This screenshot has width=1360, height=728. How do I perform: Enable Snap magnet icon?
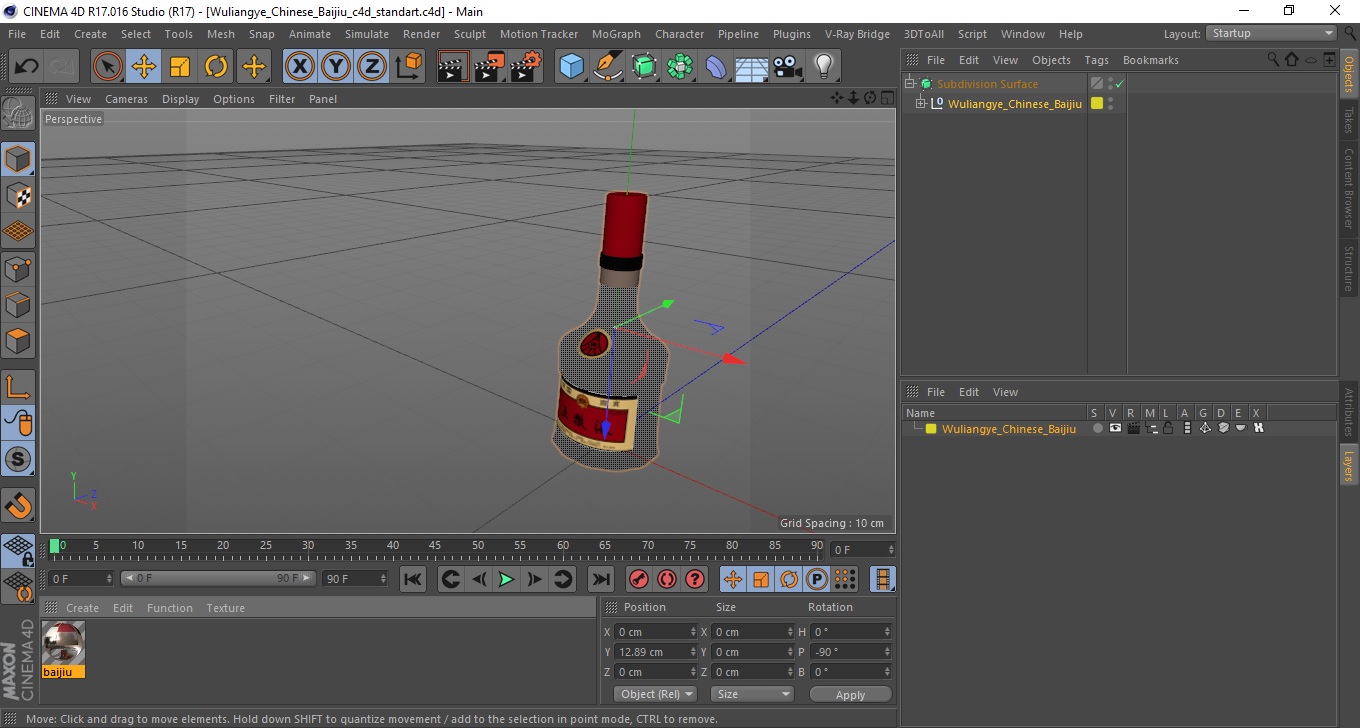click(18, 505)
